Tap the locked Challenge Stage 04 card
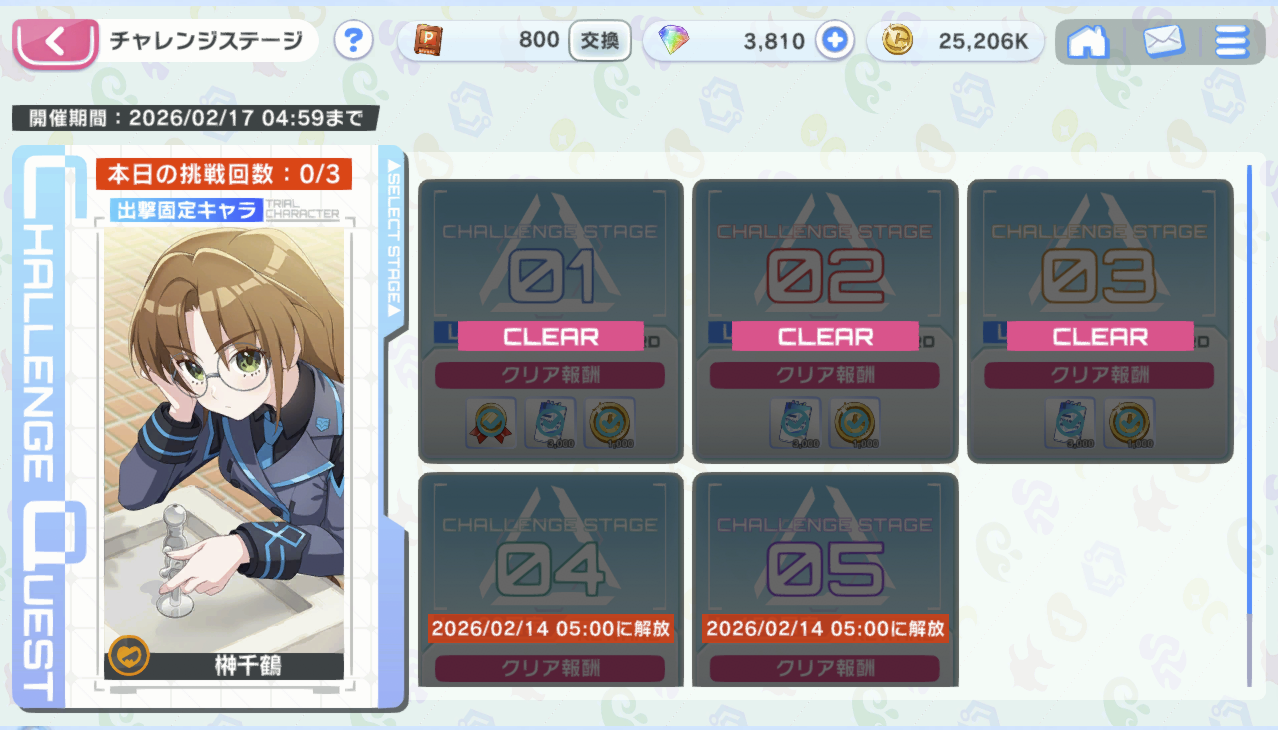Viewport: 1278px width, 730px height. tap(551, 580)
